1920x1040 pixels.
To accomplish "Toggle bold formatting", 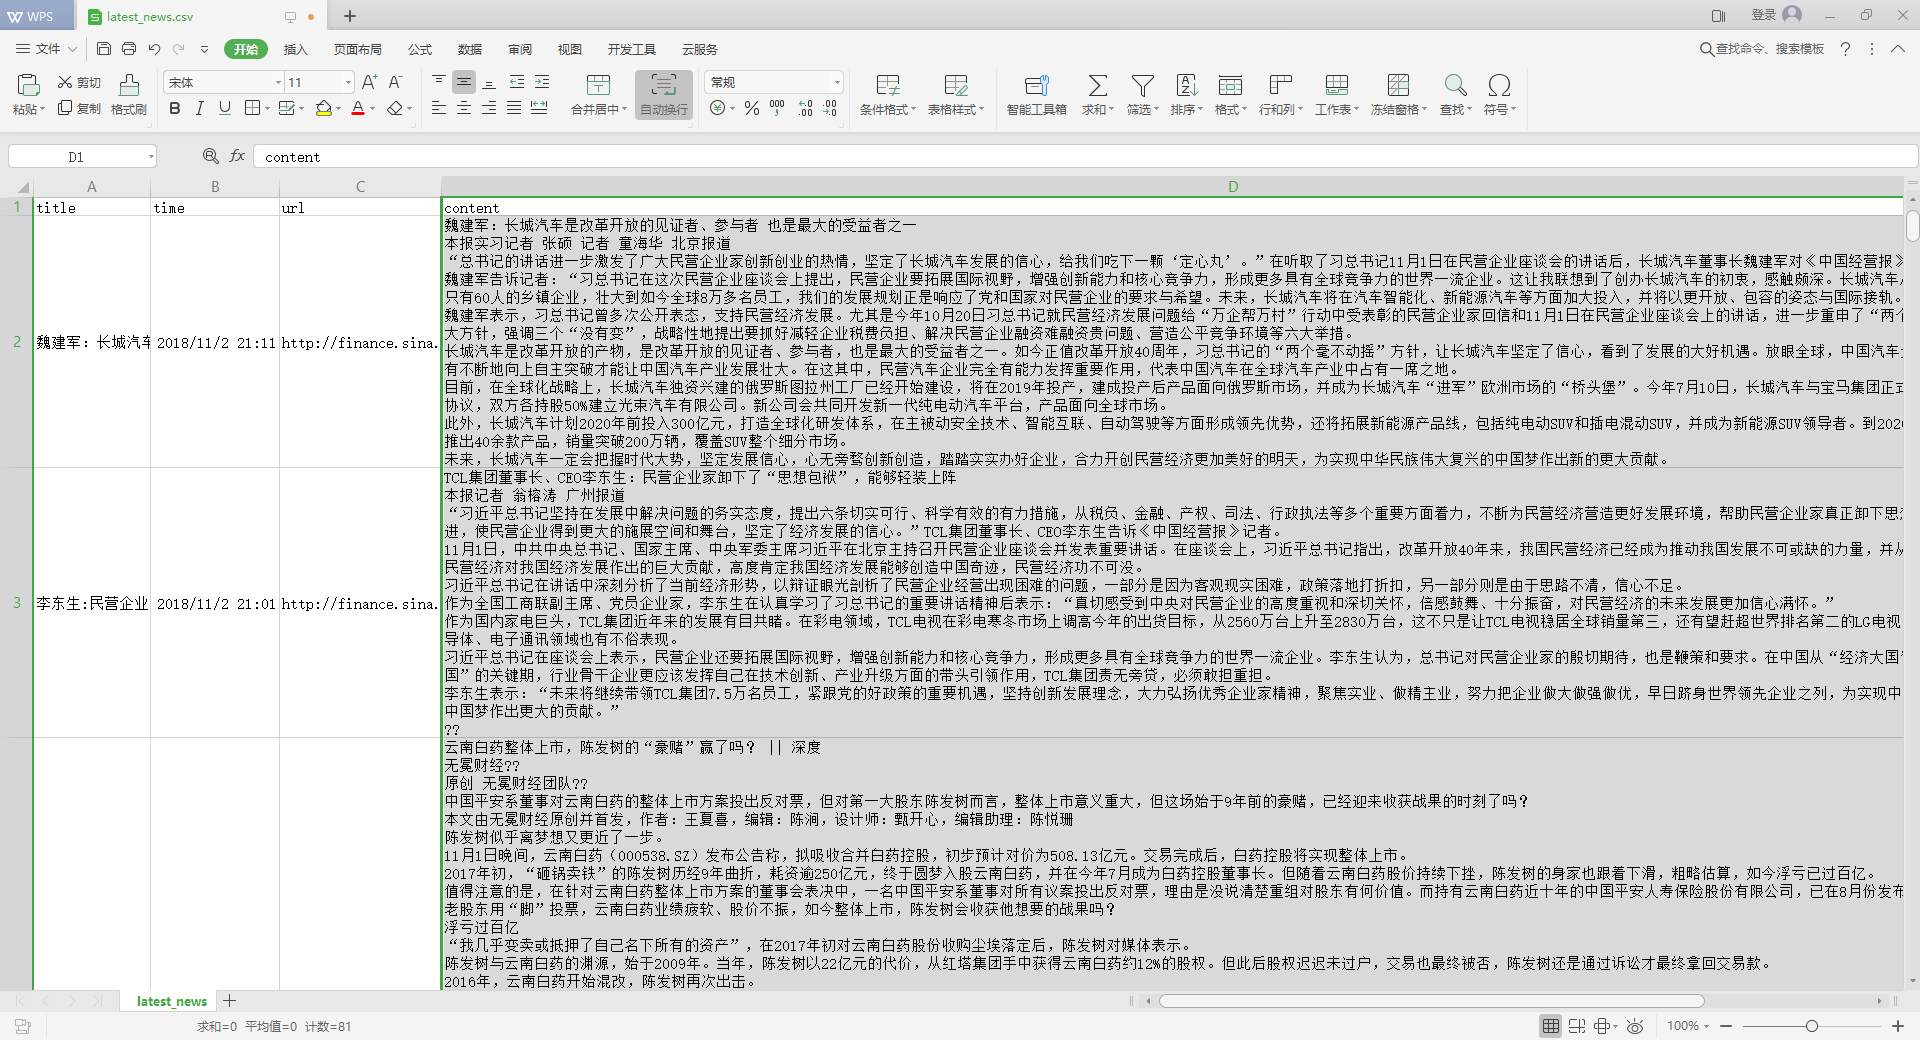I will [x=175, y=108].
